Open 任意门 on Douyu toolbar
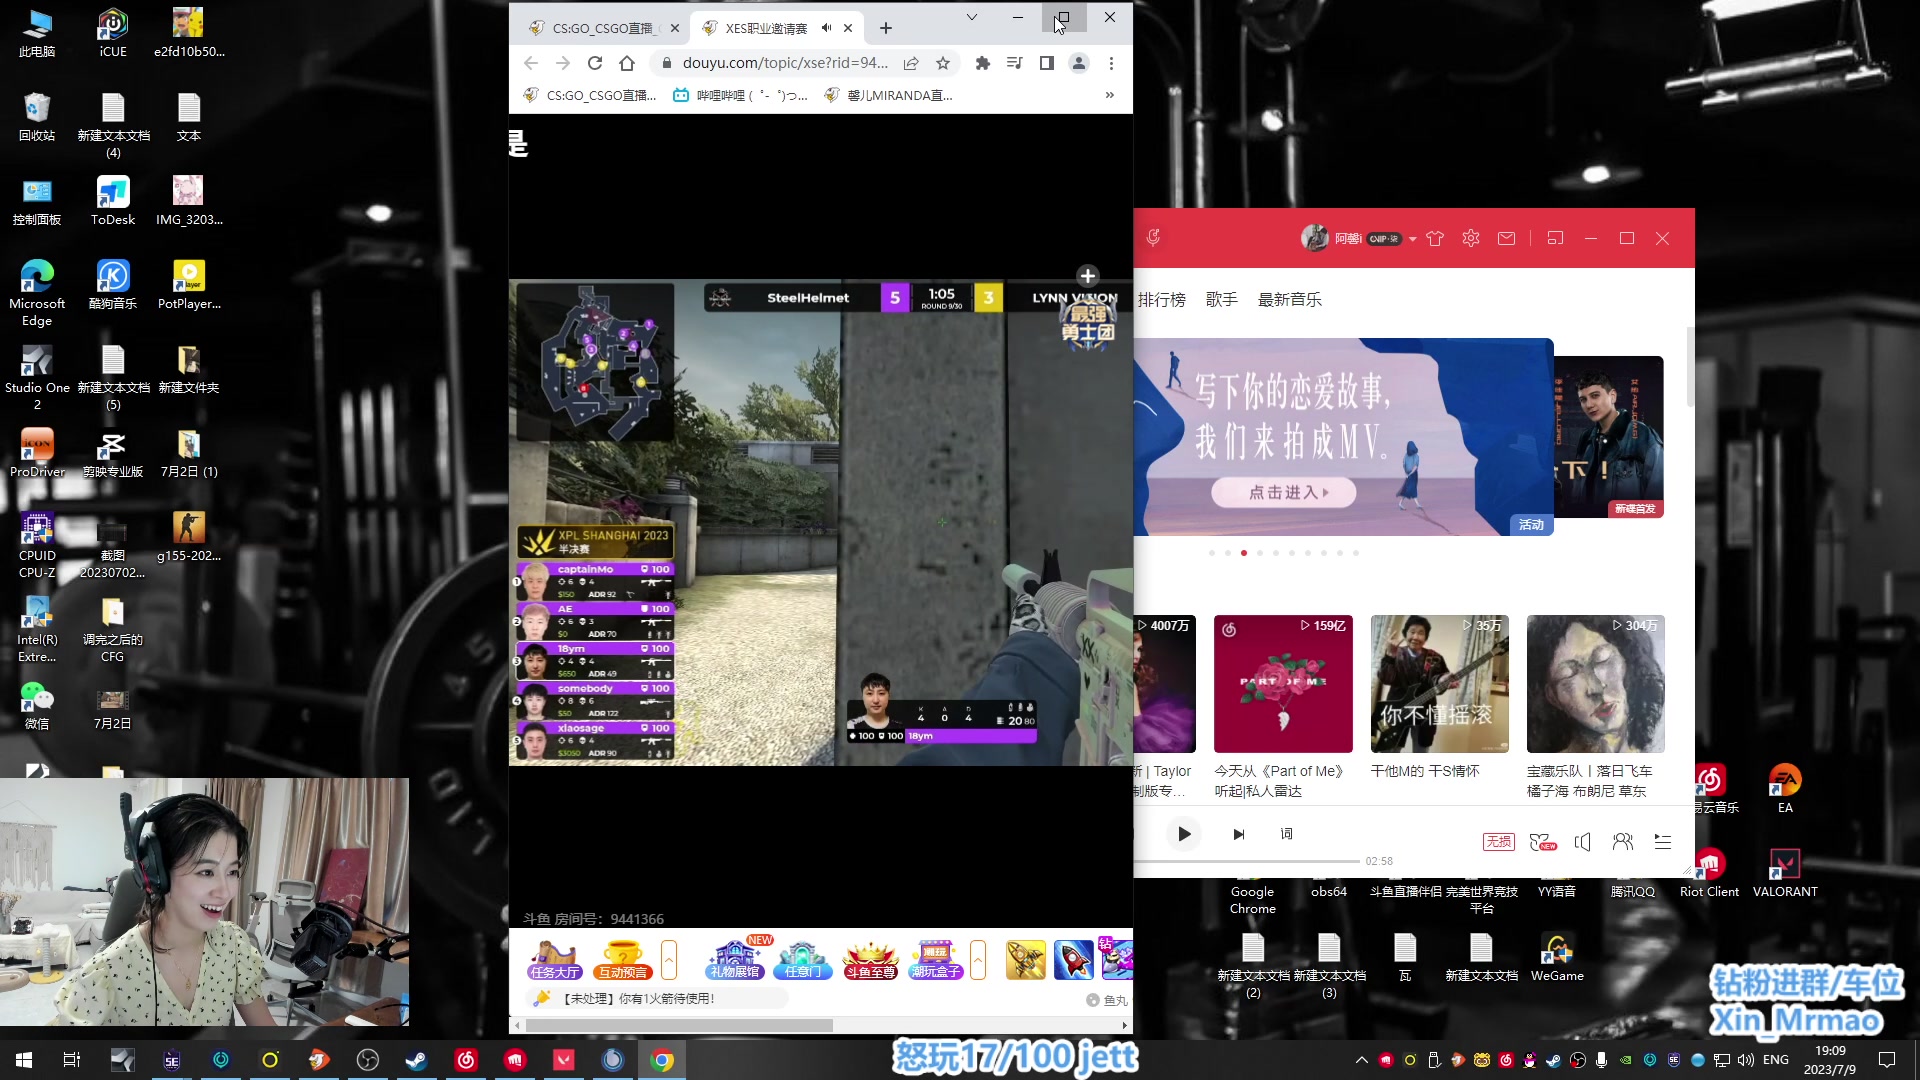Screen dimensions: 1920x1080 [x=802, y=959]
